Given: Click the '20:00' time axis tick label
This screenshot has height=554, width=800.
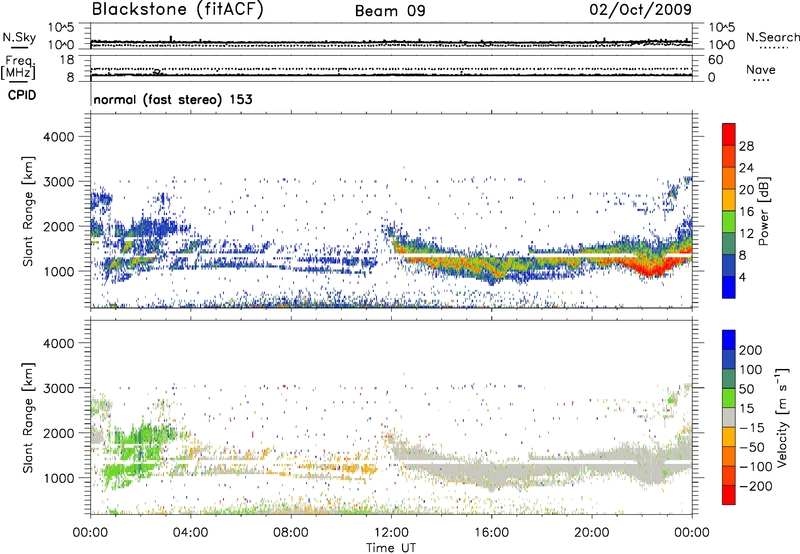Looking at the screenshot, I should (592, 533).
